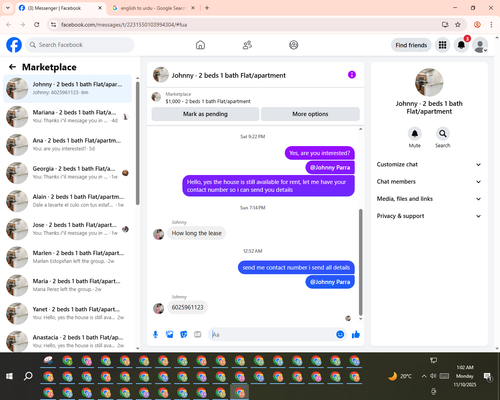The image size is (500, 400).
Task: Open weather 20°C tray widget
Action: tap(400, 376)
